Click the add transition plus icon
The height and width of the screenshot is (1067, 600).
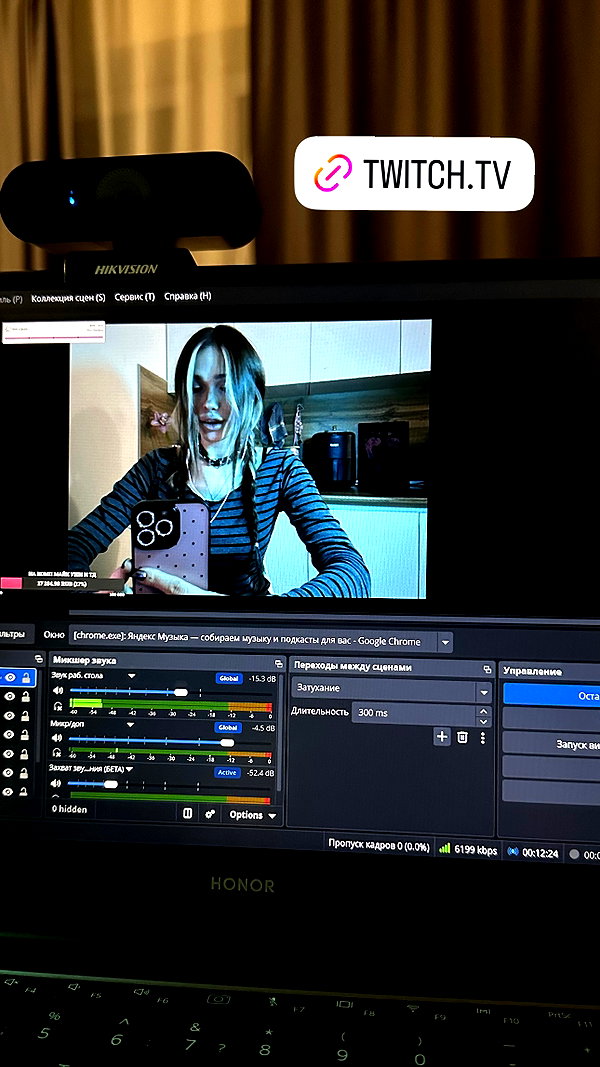442,736
